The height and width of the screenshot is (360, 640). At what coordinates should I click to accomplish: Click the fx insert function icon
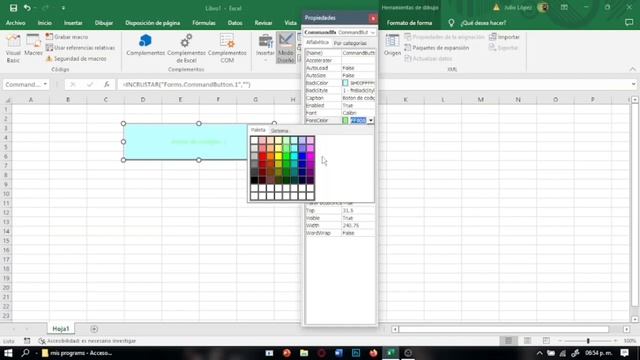coord(107,84)
